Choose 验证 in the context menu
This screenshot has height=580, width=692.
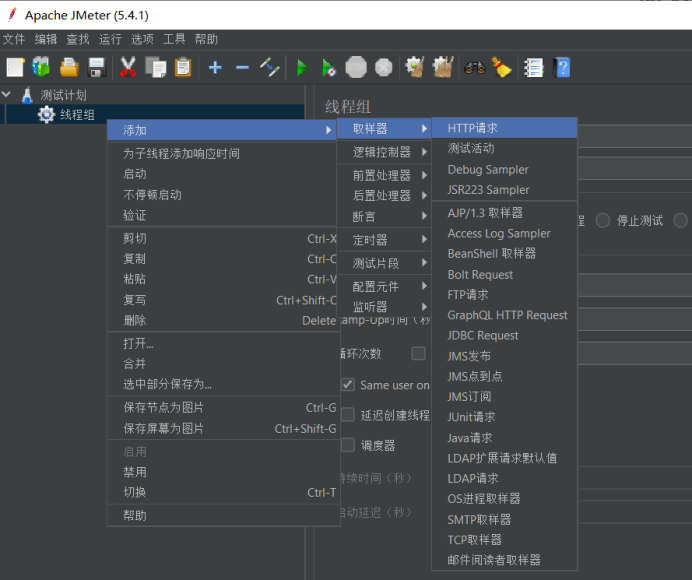click(222, 215)
